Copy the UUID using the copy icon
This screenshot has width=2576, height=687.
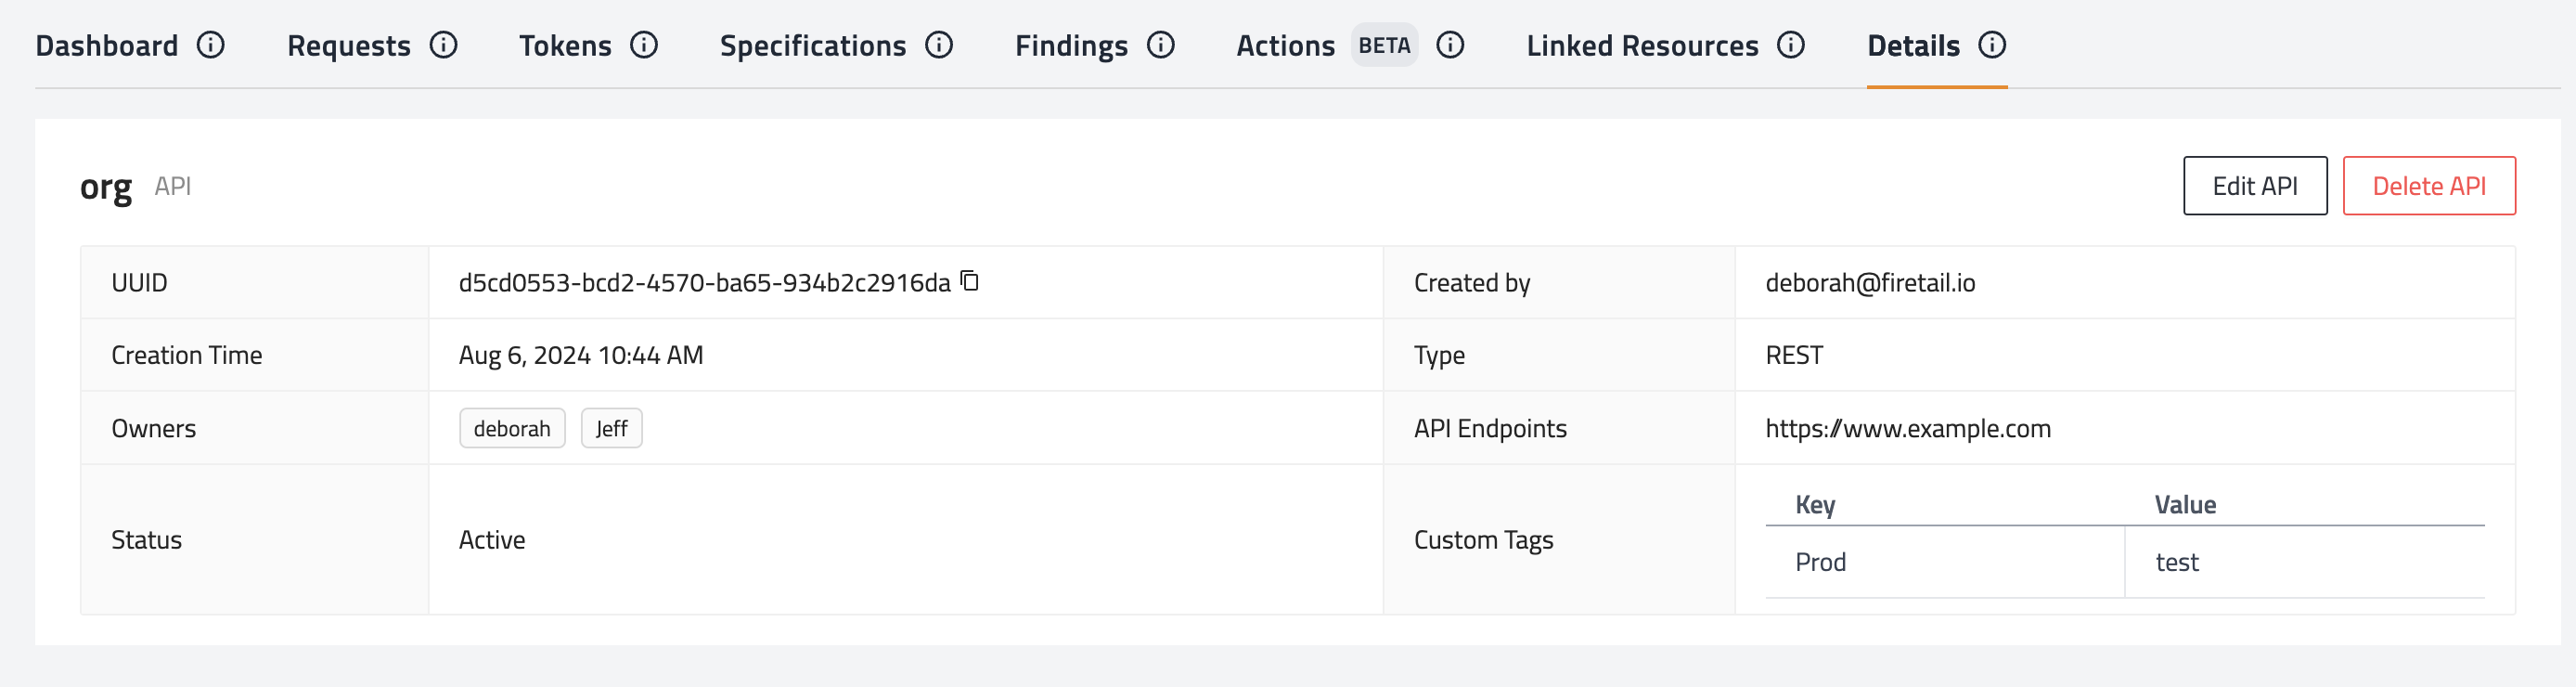pos(969,281)
